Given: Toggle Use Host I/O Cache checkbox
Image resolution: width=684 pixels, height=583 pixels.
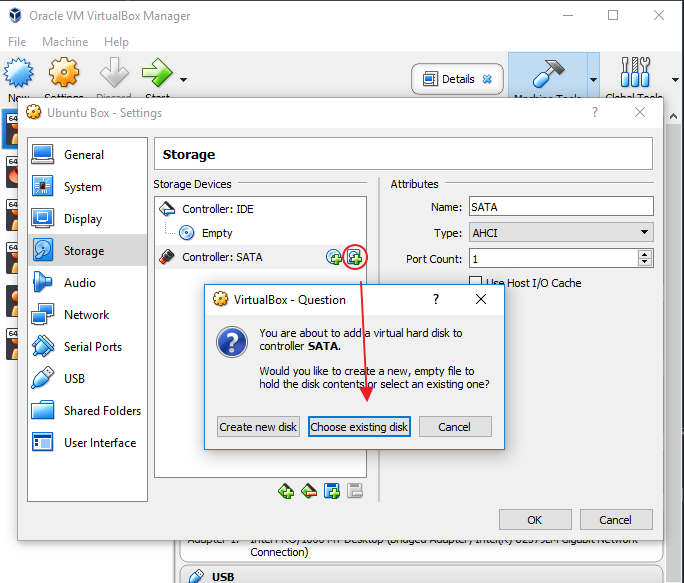Looking at the screenshot, I should 475,282.
